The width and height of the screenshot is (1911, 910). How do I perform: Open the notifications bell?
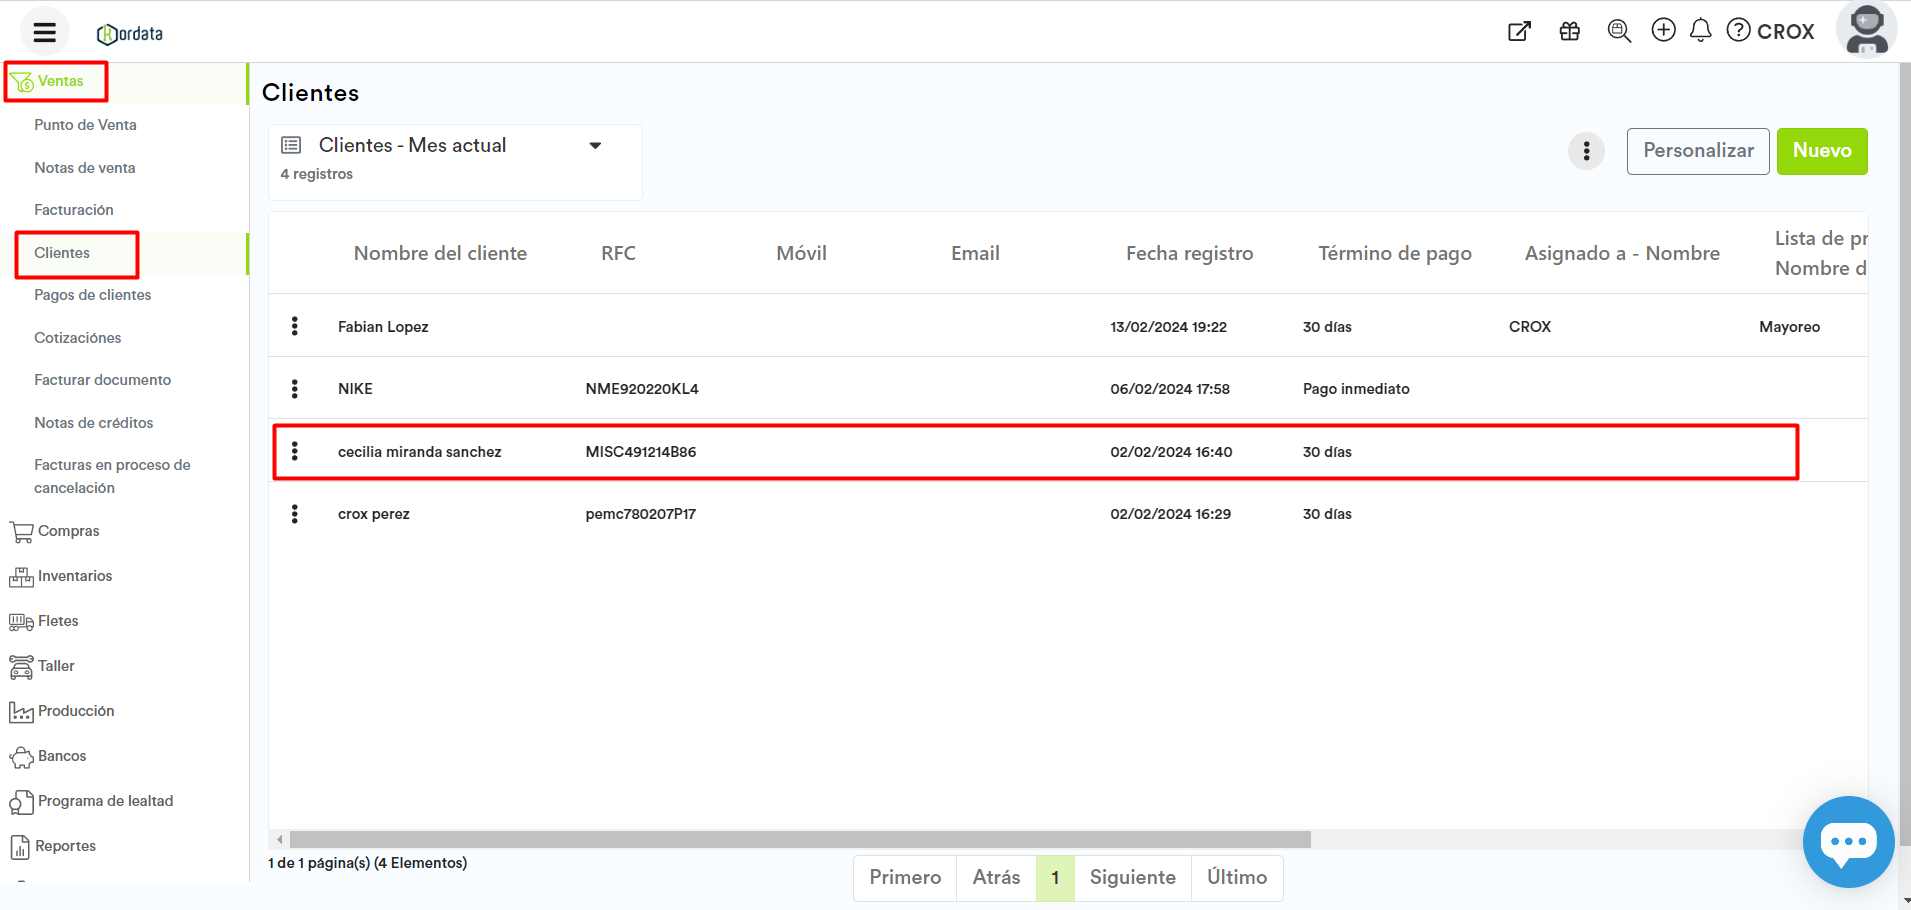[1700, 31]
